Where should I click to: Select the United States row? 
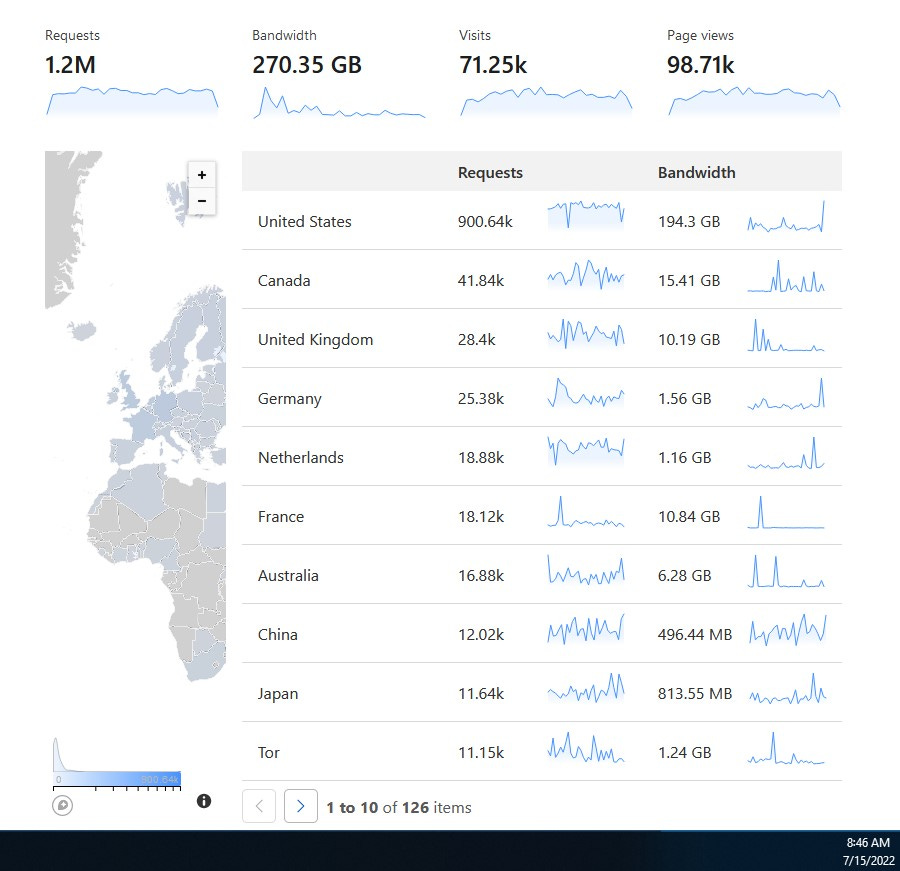click(x=542, y=221)
